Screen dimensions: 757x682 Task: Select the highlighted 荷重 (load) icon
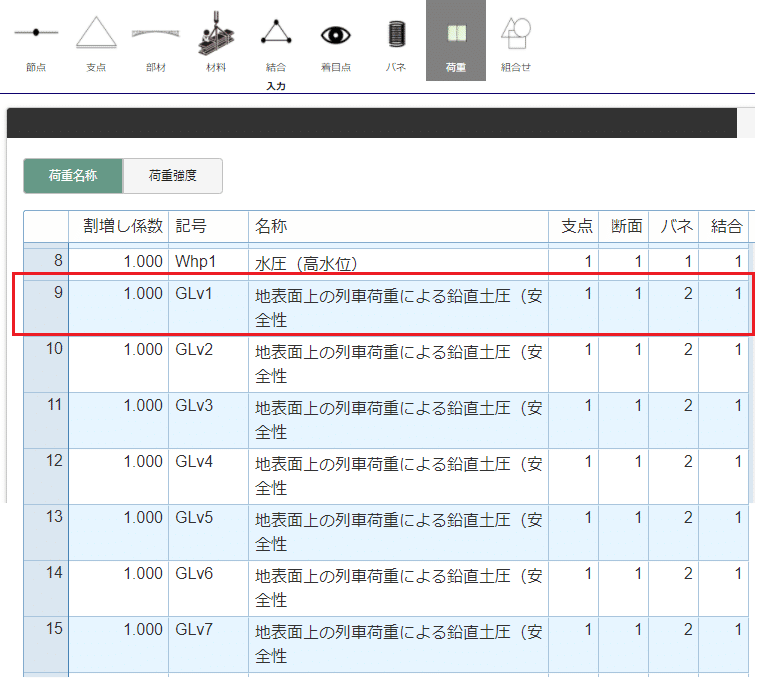pos(456,41)
